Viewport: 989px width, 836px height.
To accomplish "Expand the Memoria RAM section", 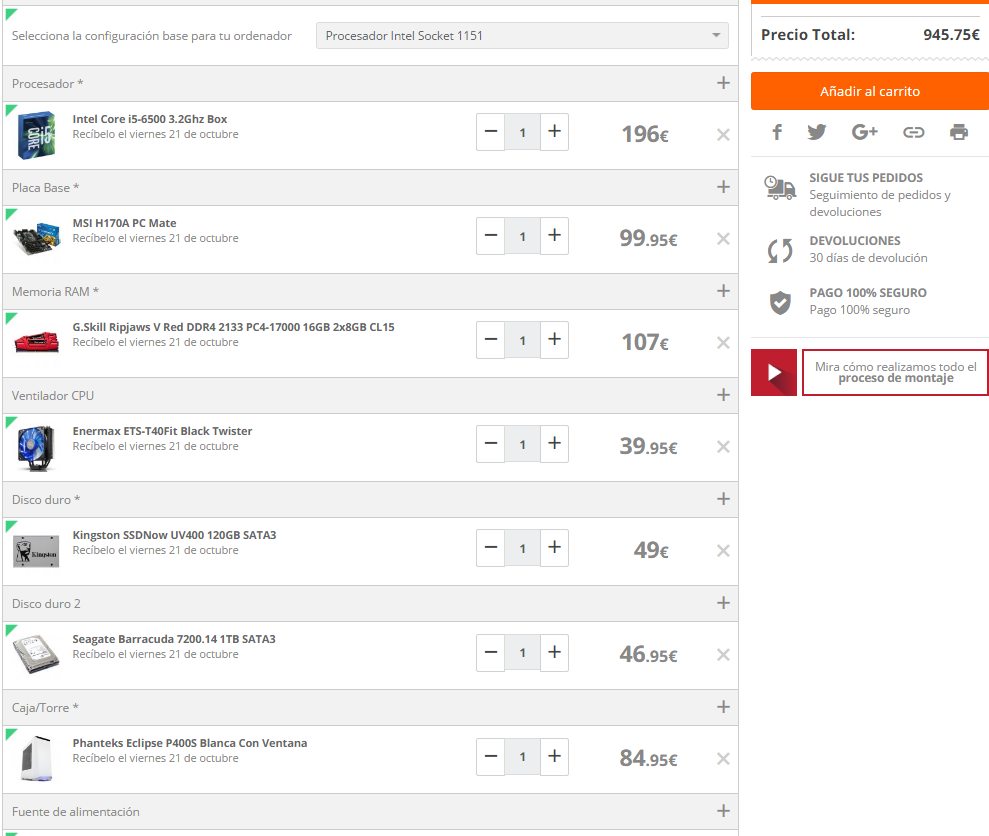I will click(x=723, y=291).
